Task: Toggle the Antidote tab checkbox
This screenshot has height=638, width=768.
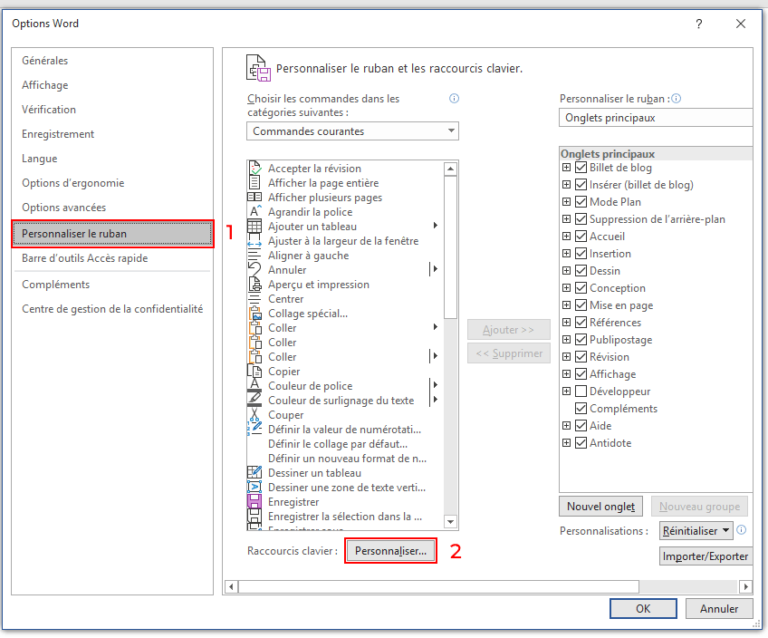Action: point(581,443)
